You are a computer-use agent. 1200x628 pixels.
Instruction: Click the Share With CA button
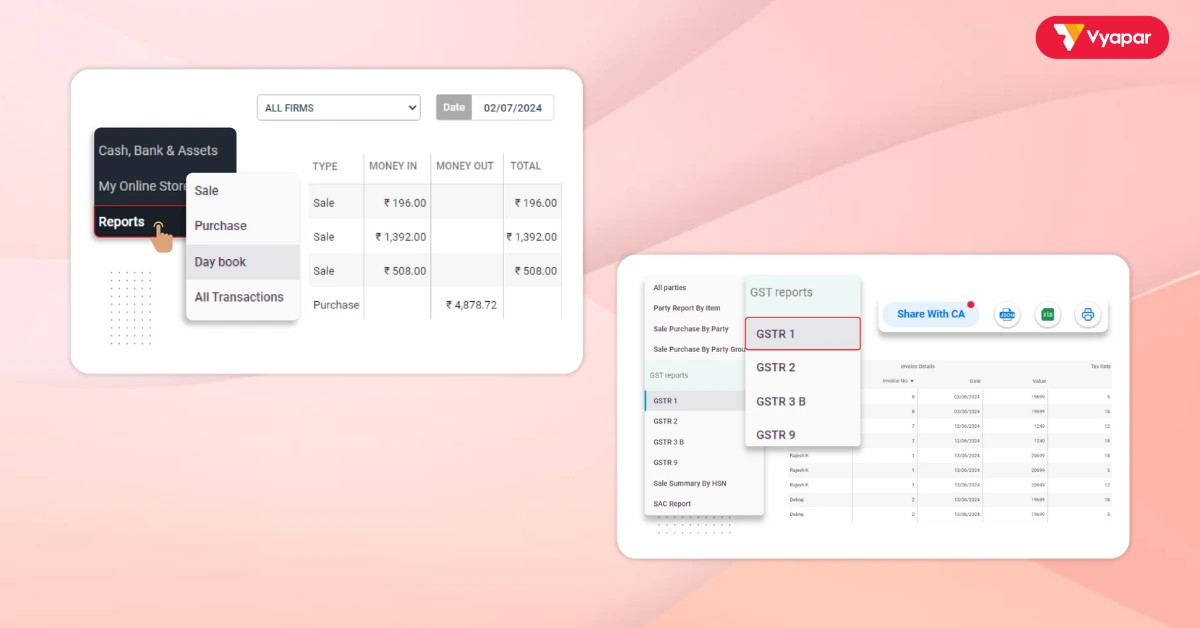point(929,313)
